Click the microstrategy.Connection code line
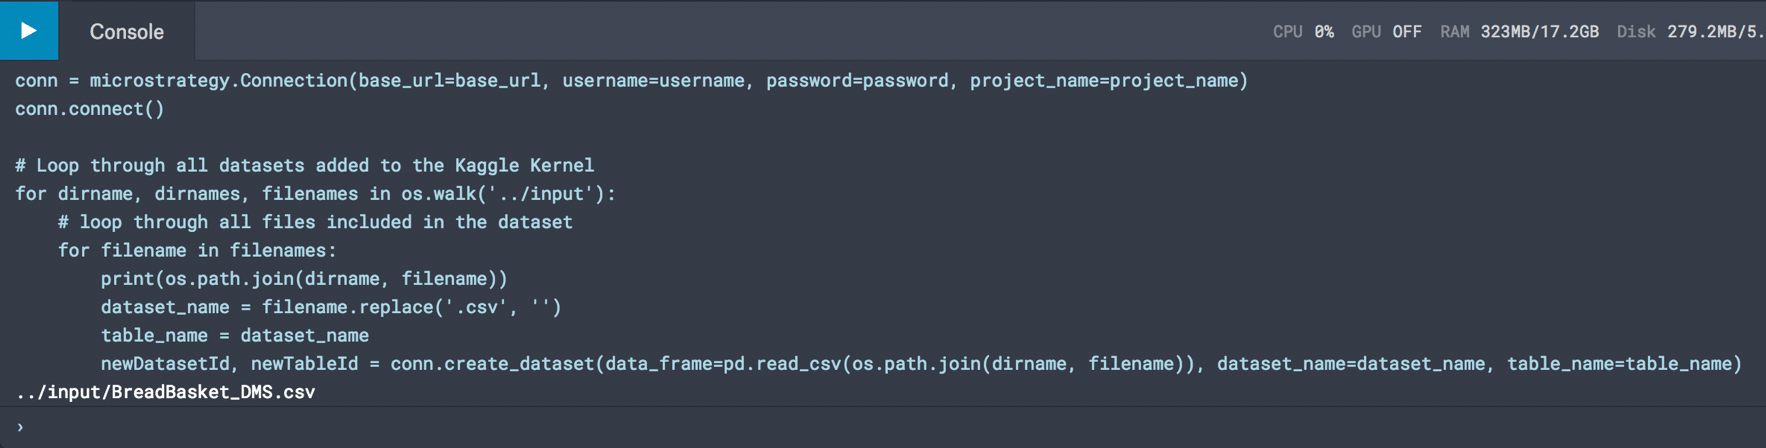This screenshot has width=1766, height=448. pos(631,81)
